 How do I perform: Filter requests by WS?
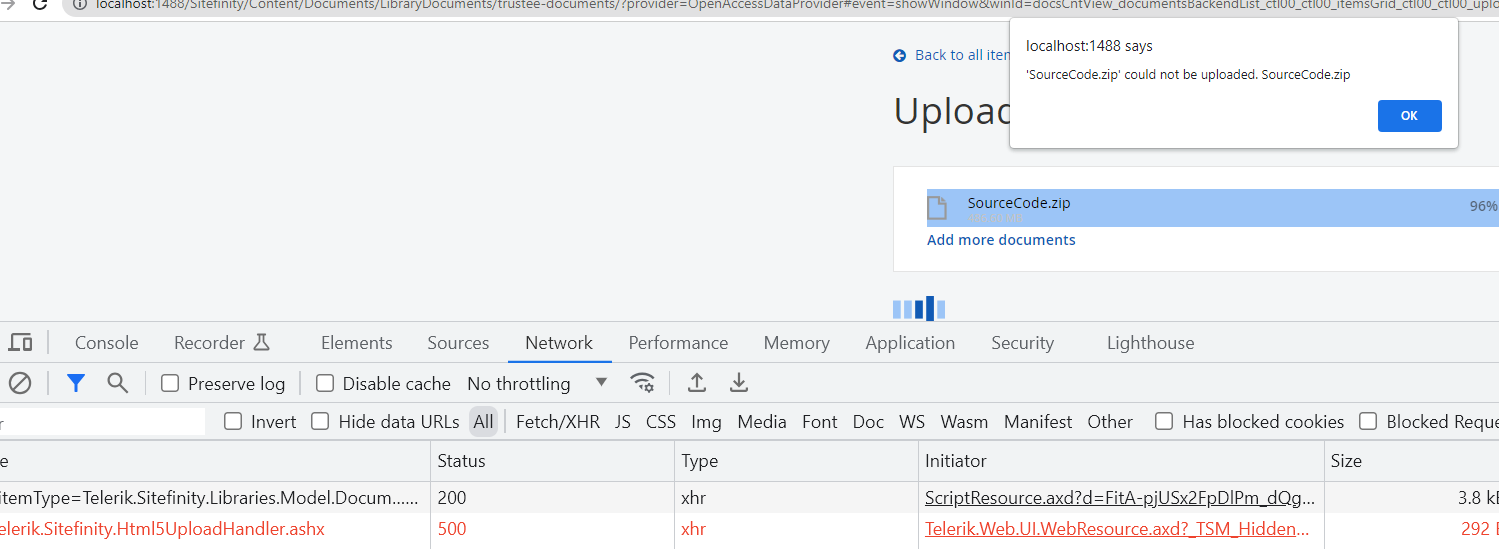pos(912,421)
